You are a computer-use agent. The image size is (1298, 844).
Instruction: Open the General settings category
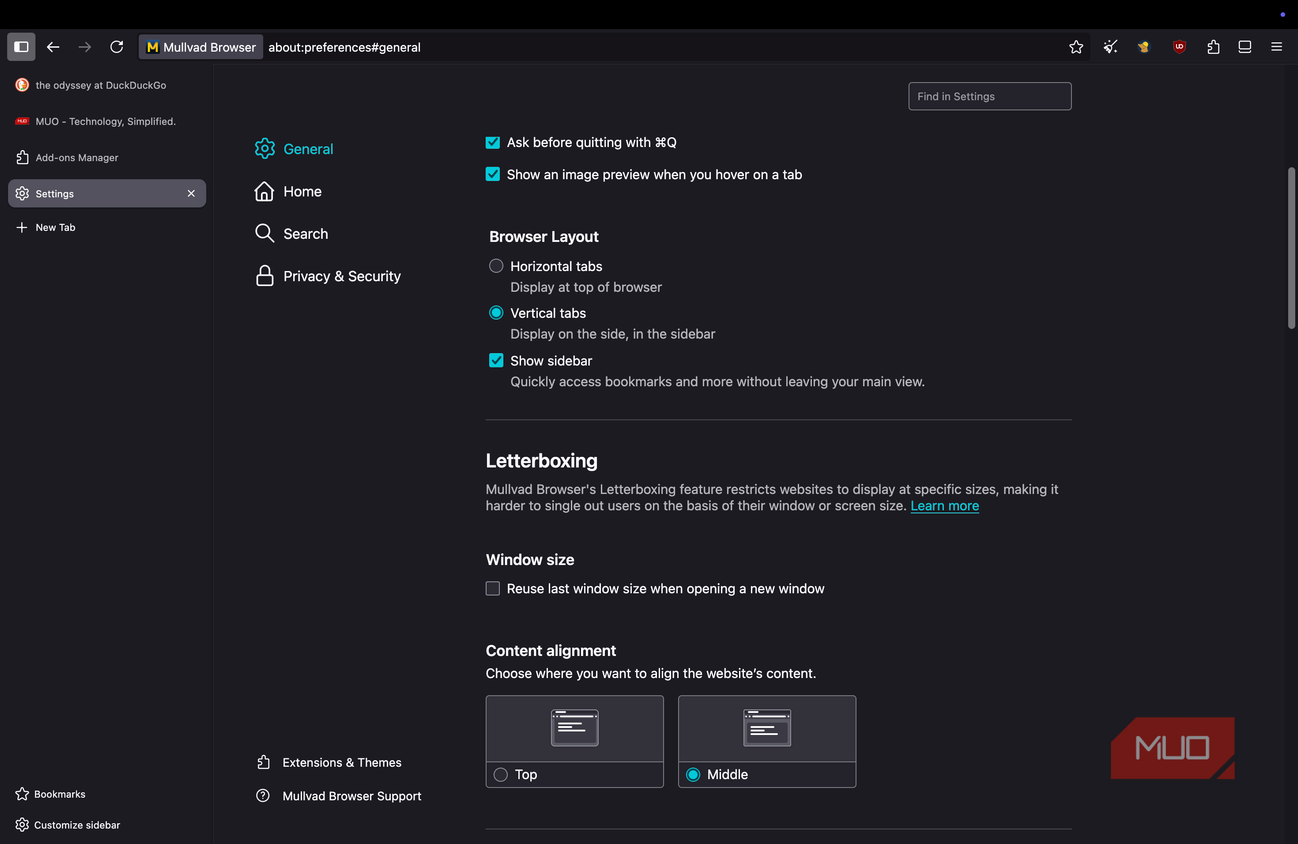(x=294, y=149)
